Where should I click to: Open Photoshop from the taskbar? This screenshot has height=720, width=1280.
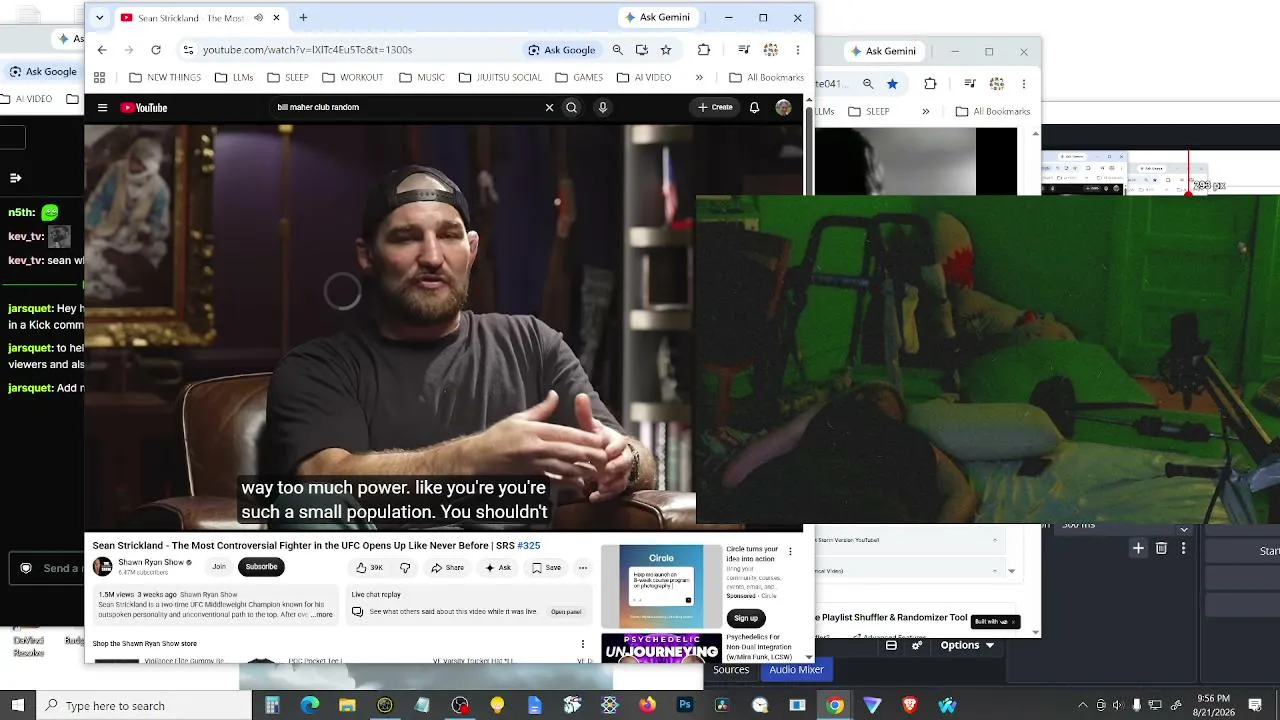click(685, 705)
